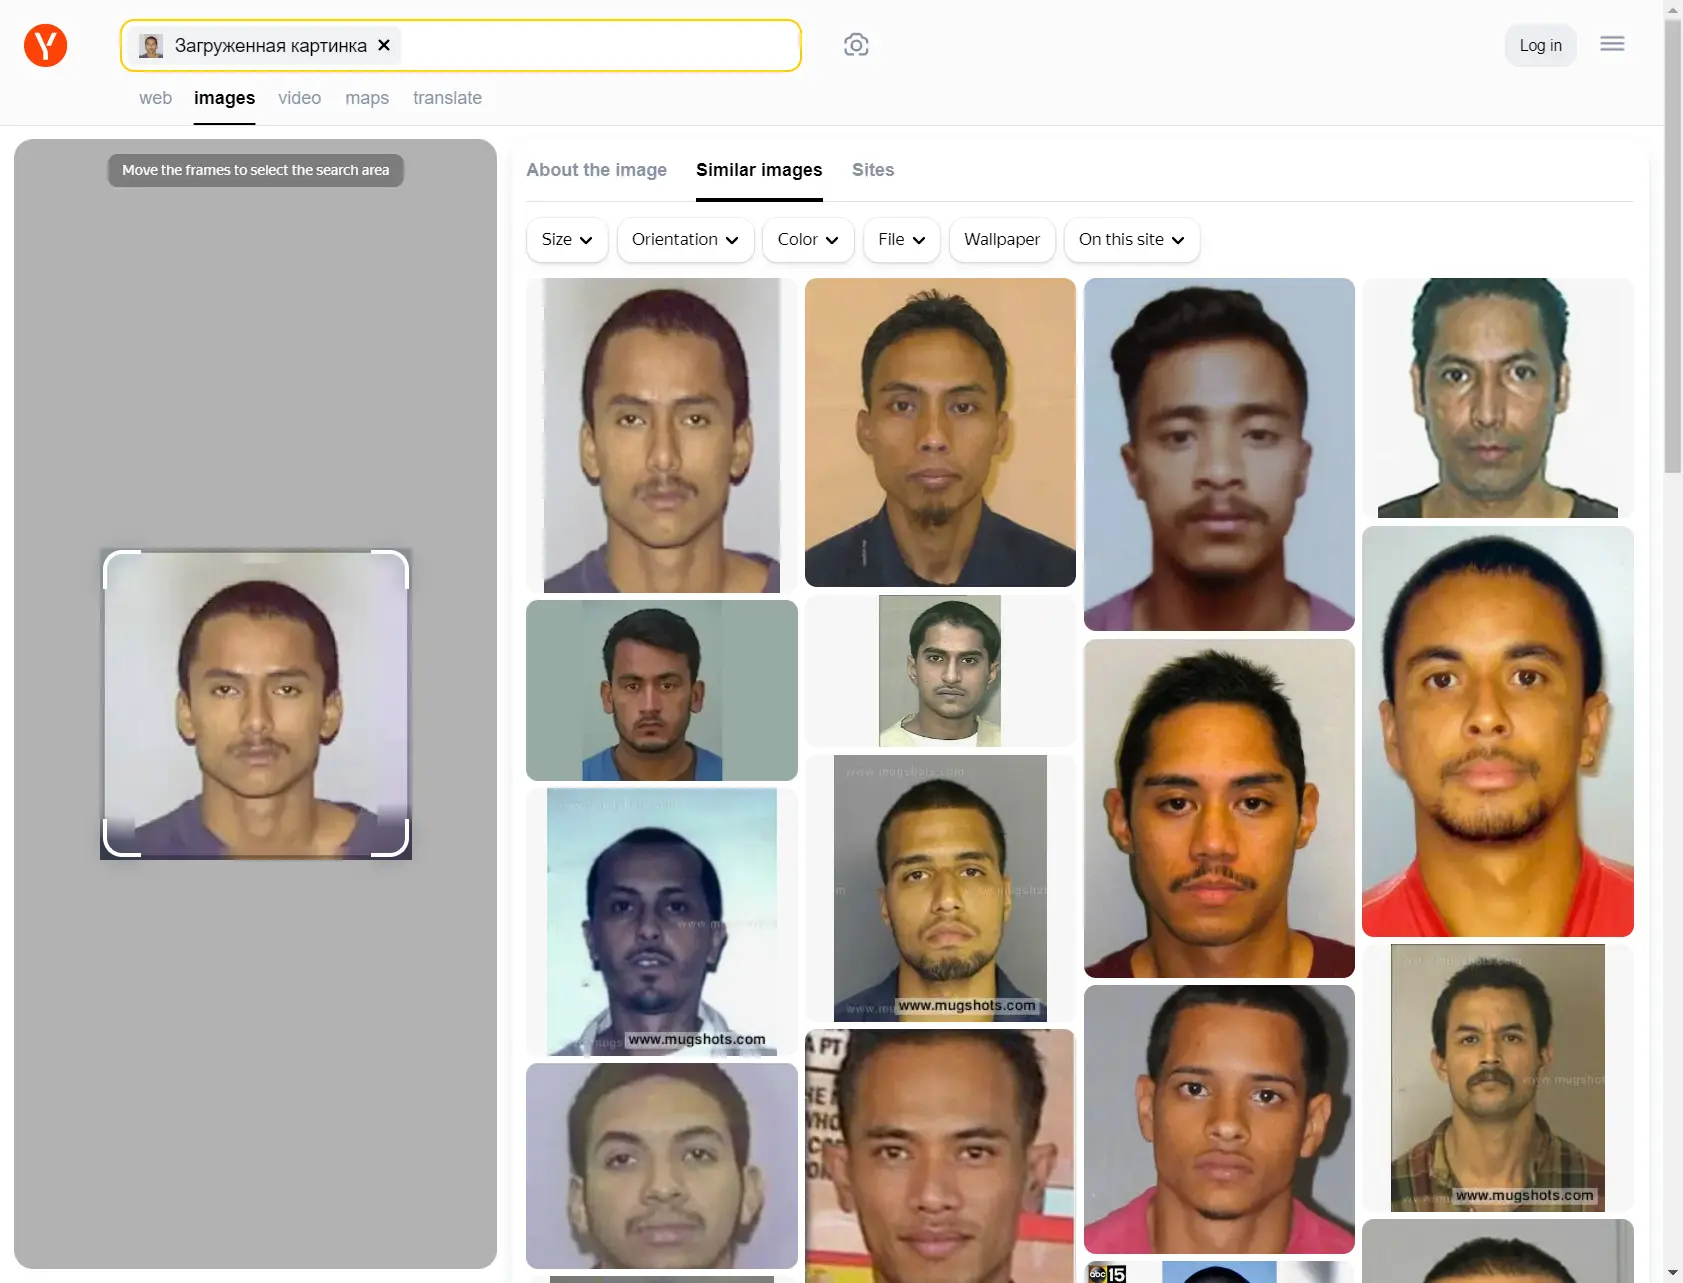Expand the Orientation filter dropdown

click(x=685, y=240)
